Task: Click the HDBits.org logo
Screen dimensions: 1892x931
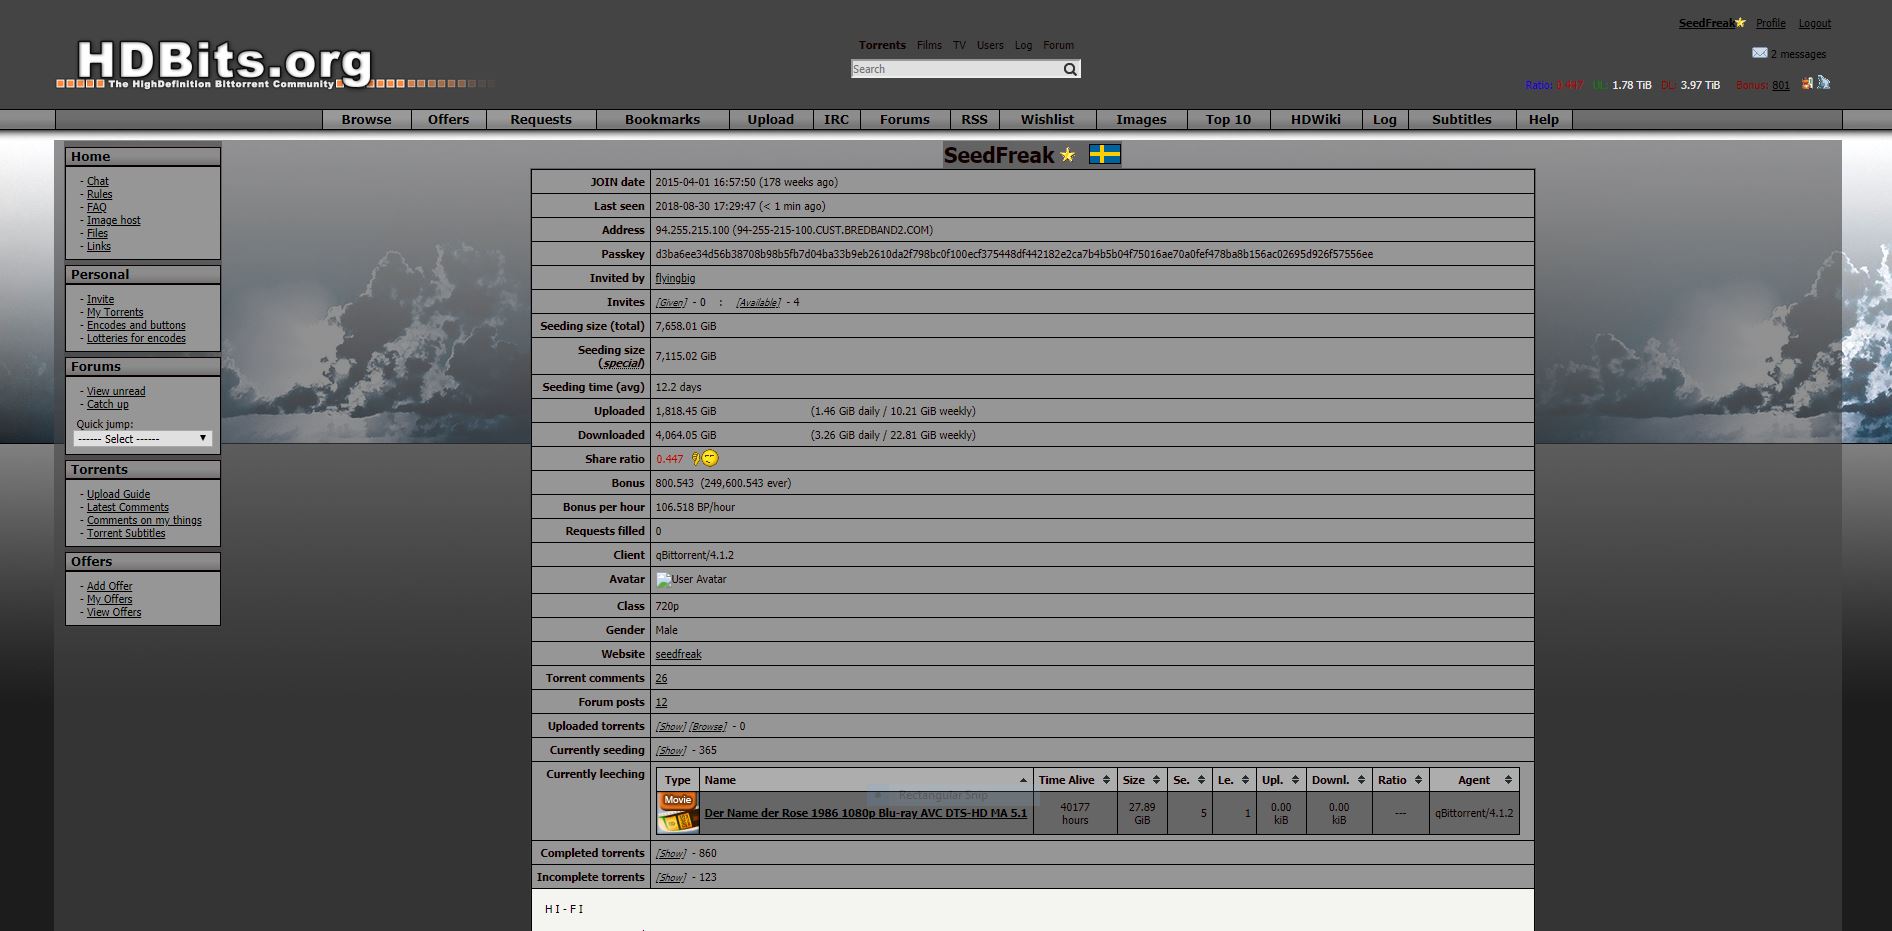Action: tap(224, 64)
